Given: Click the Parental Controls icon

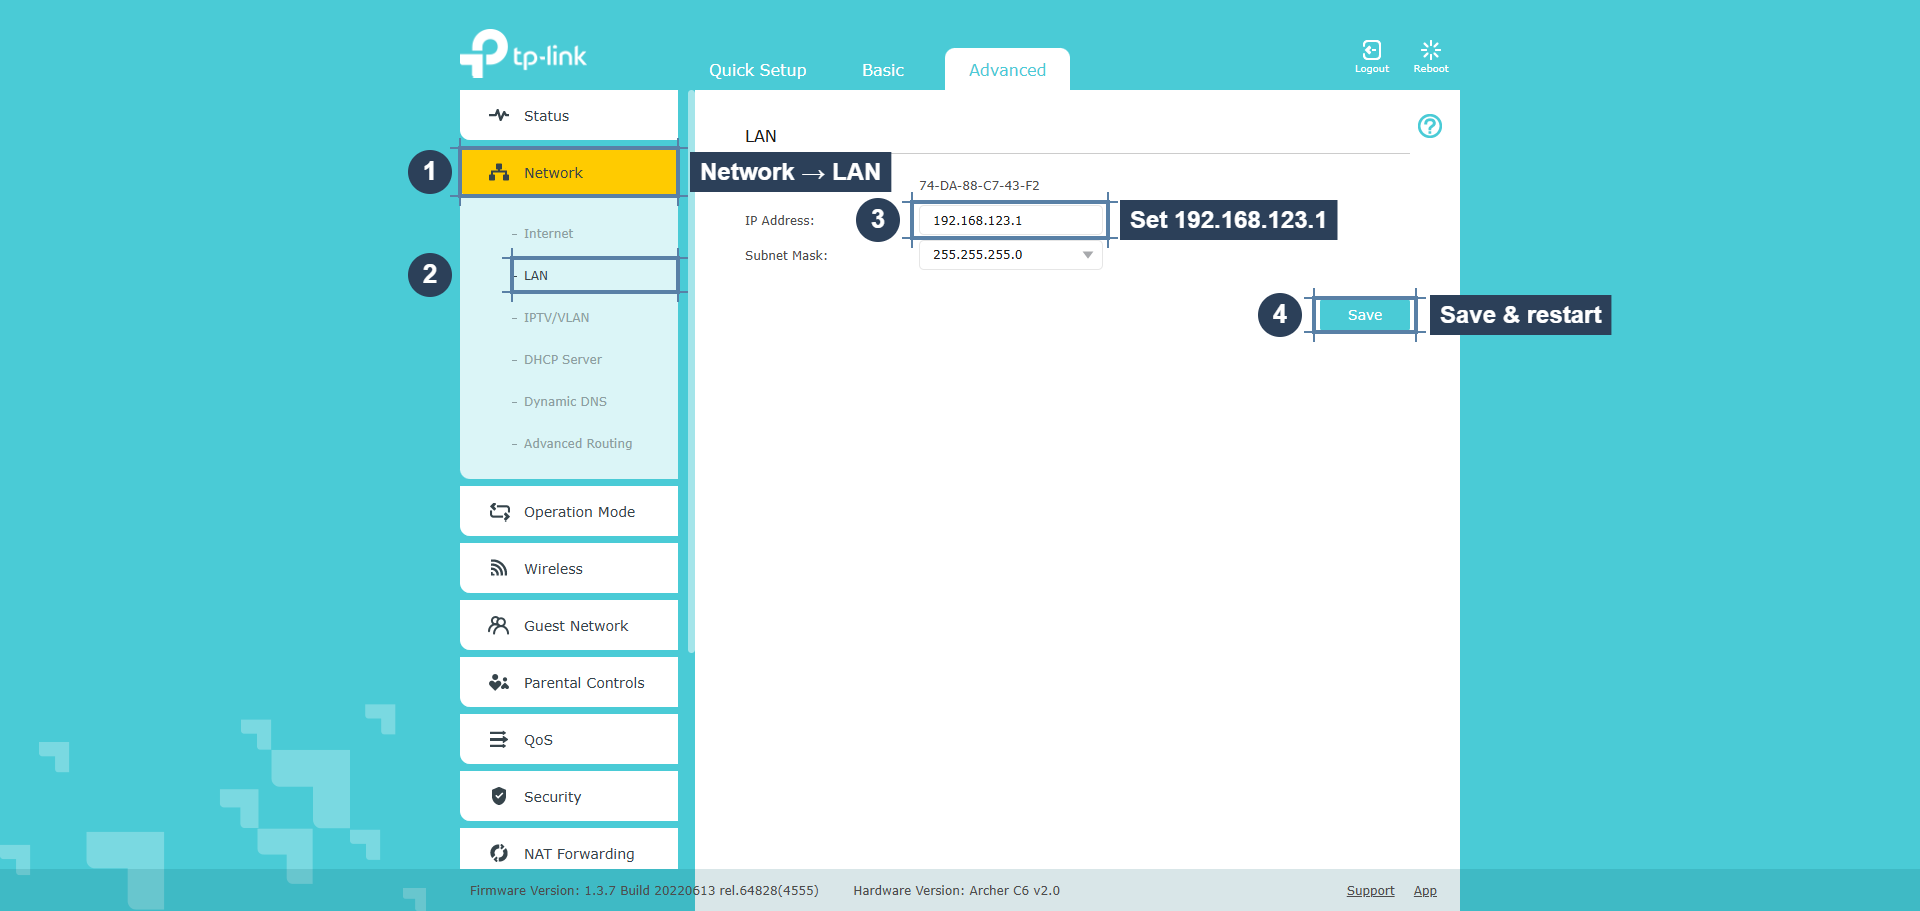Looking at the screenshot, I should pyautogui.click(x=498, y=683).
